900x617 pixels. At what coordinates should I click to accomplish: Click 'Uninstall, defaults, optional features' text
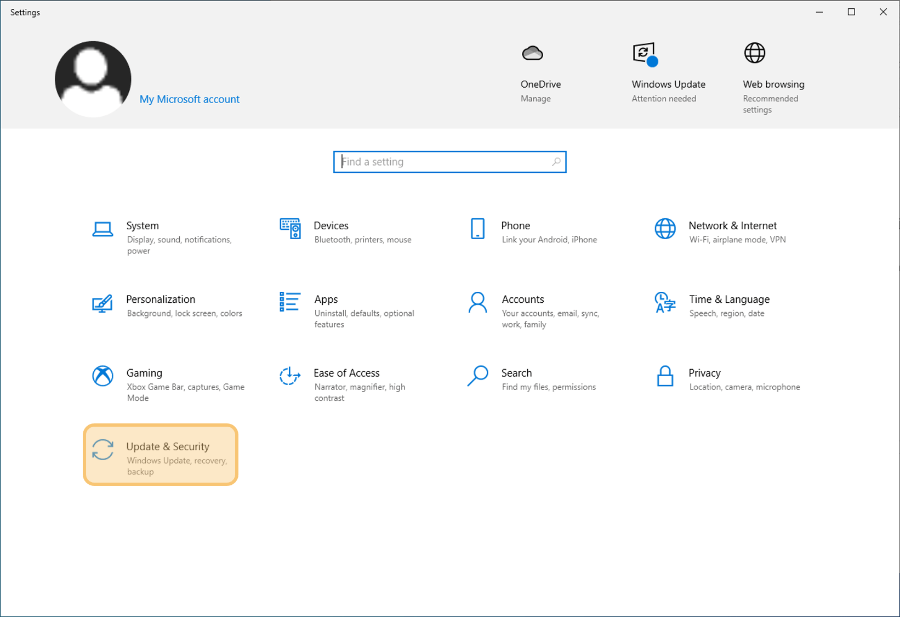point(364,319)
